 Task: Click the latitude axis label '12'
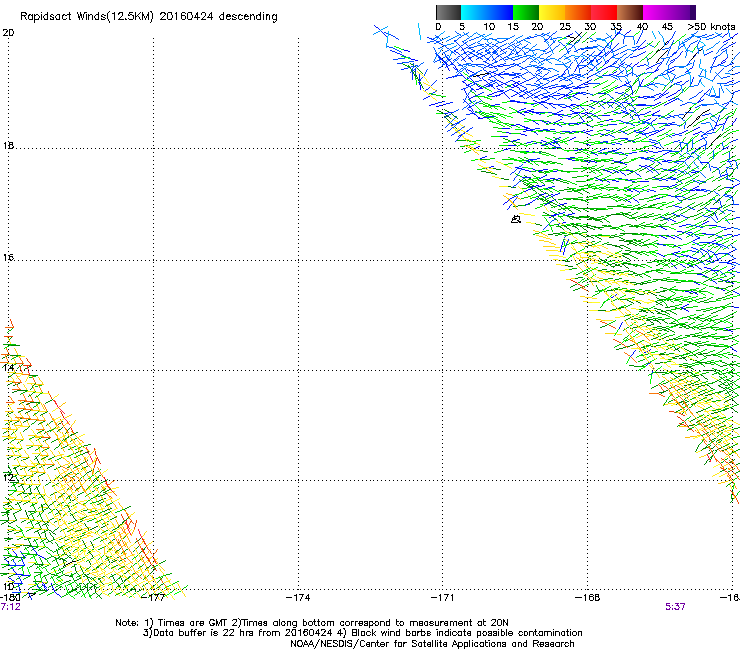[8, 478]
